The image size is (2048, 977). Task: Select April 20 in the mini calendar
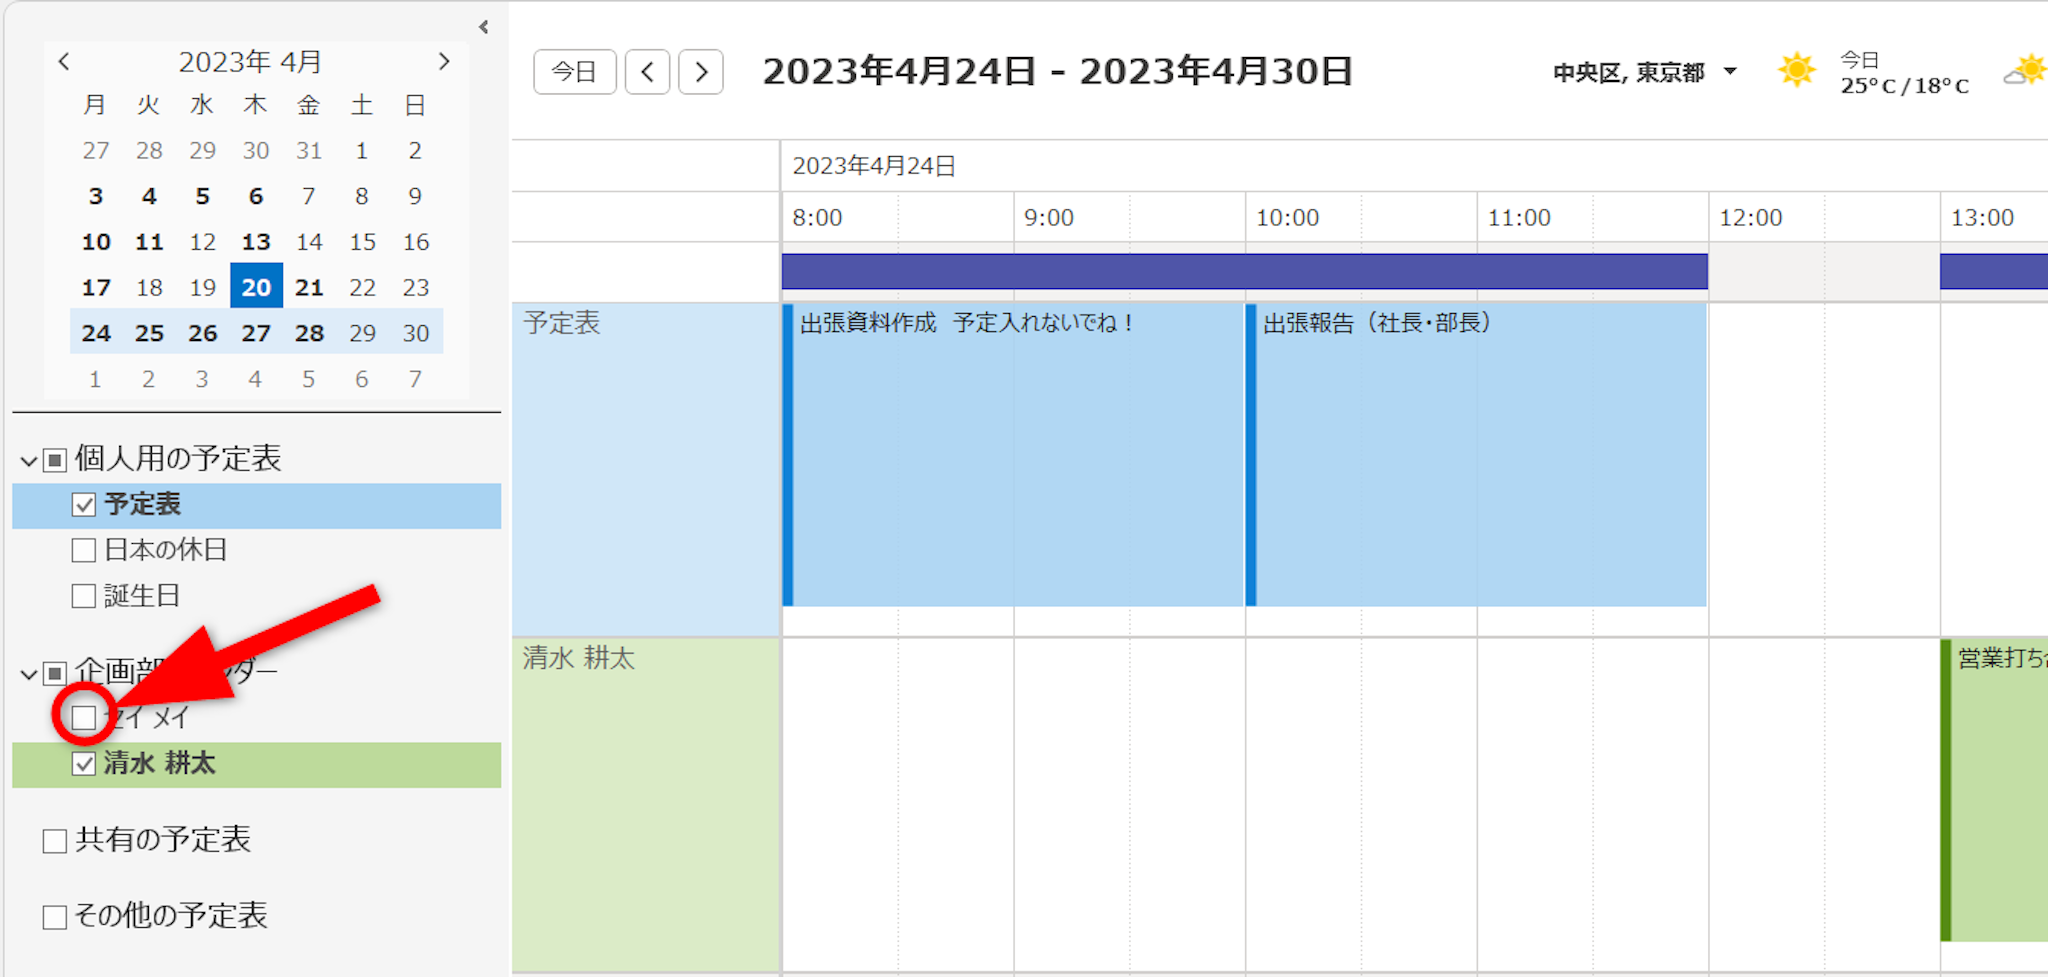(256, 287)
